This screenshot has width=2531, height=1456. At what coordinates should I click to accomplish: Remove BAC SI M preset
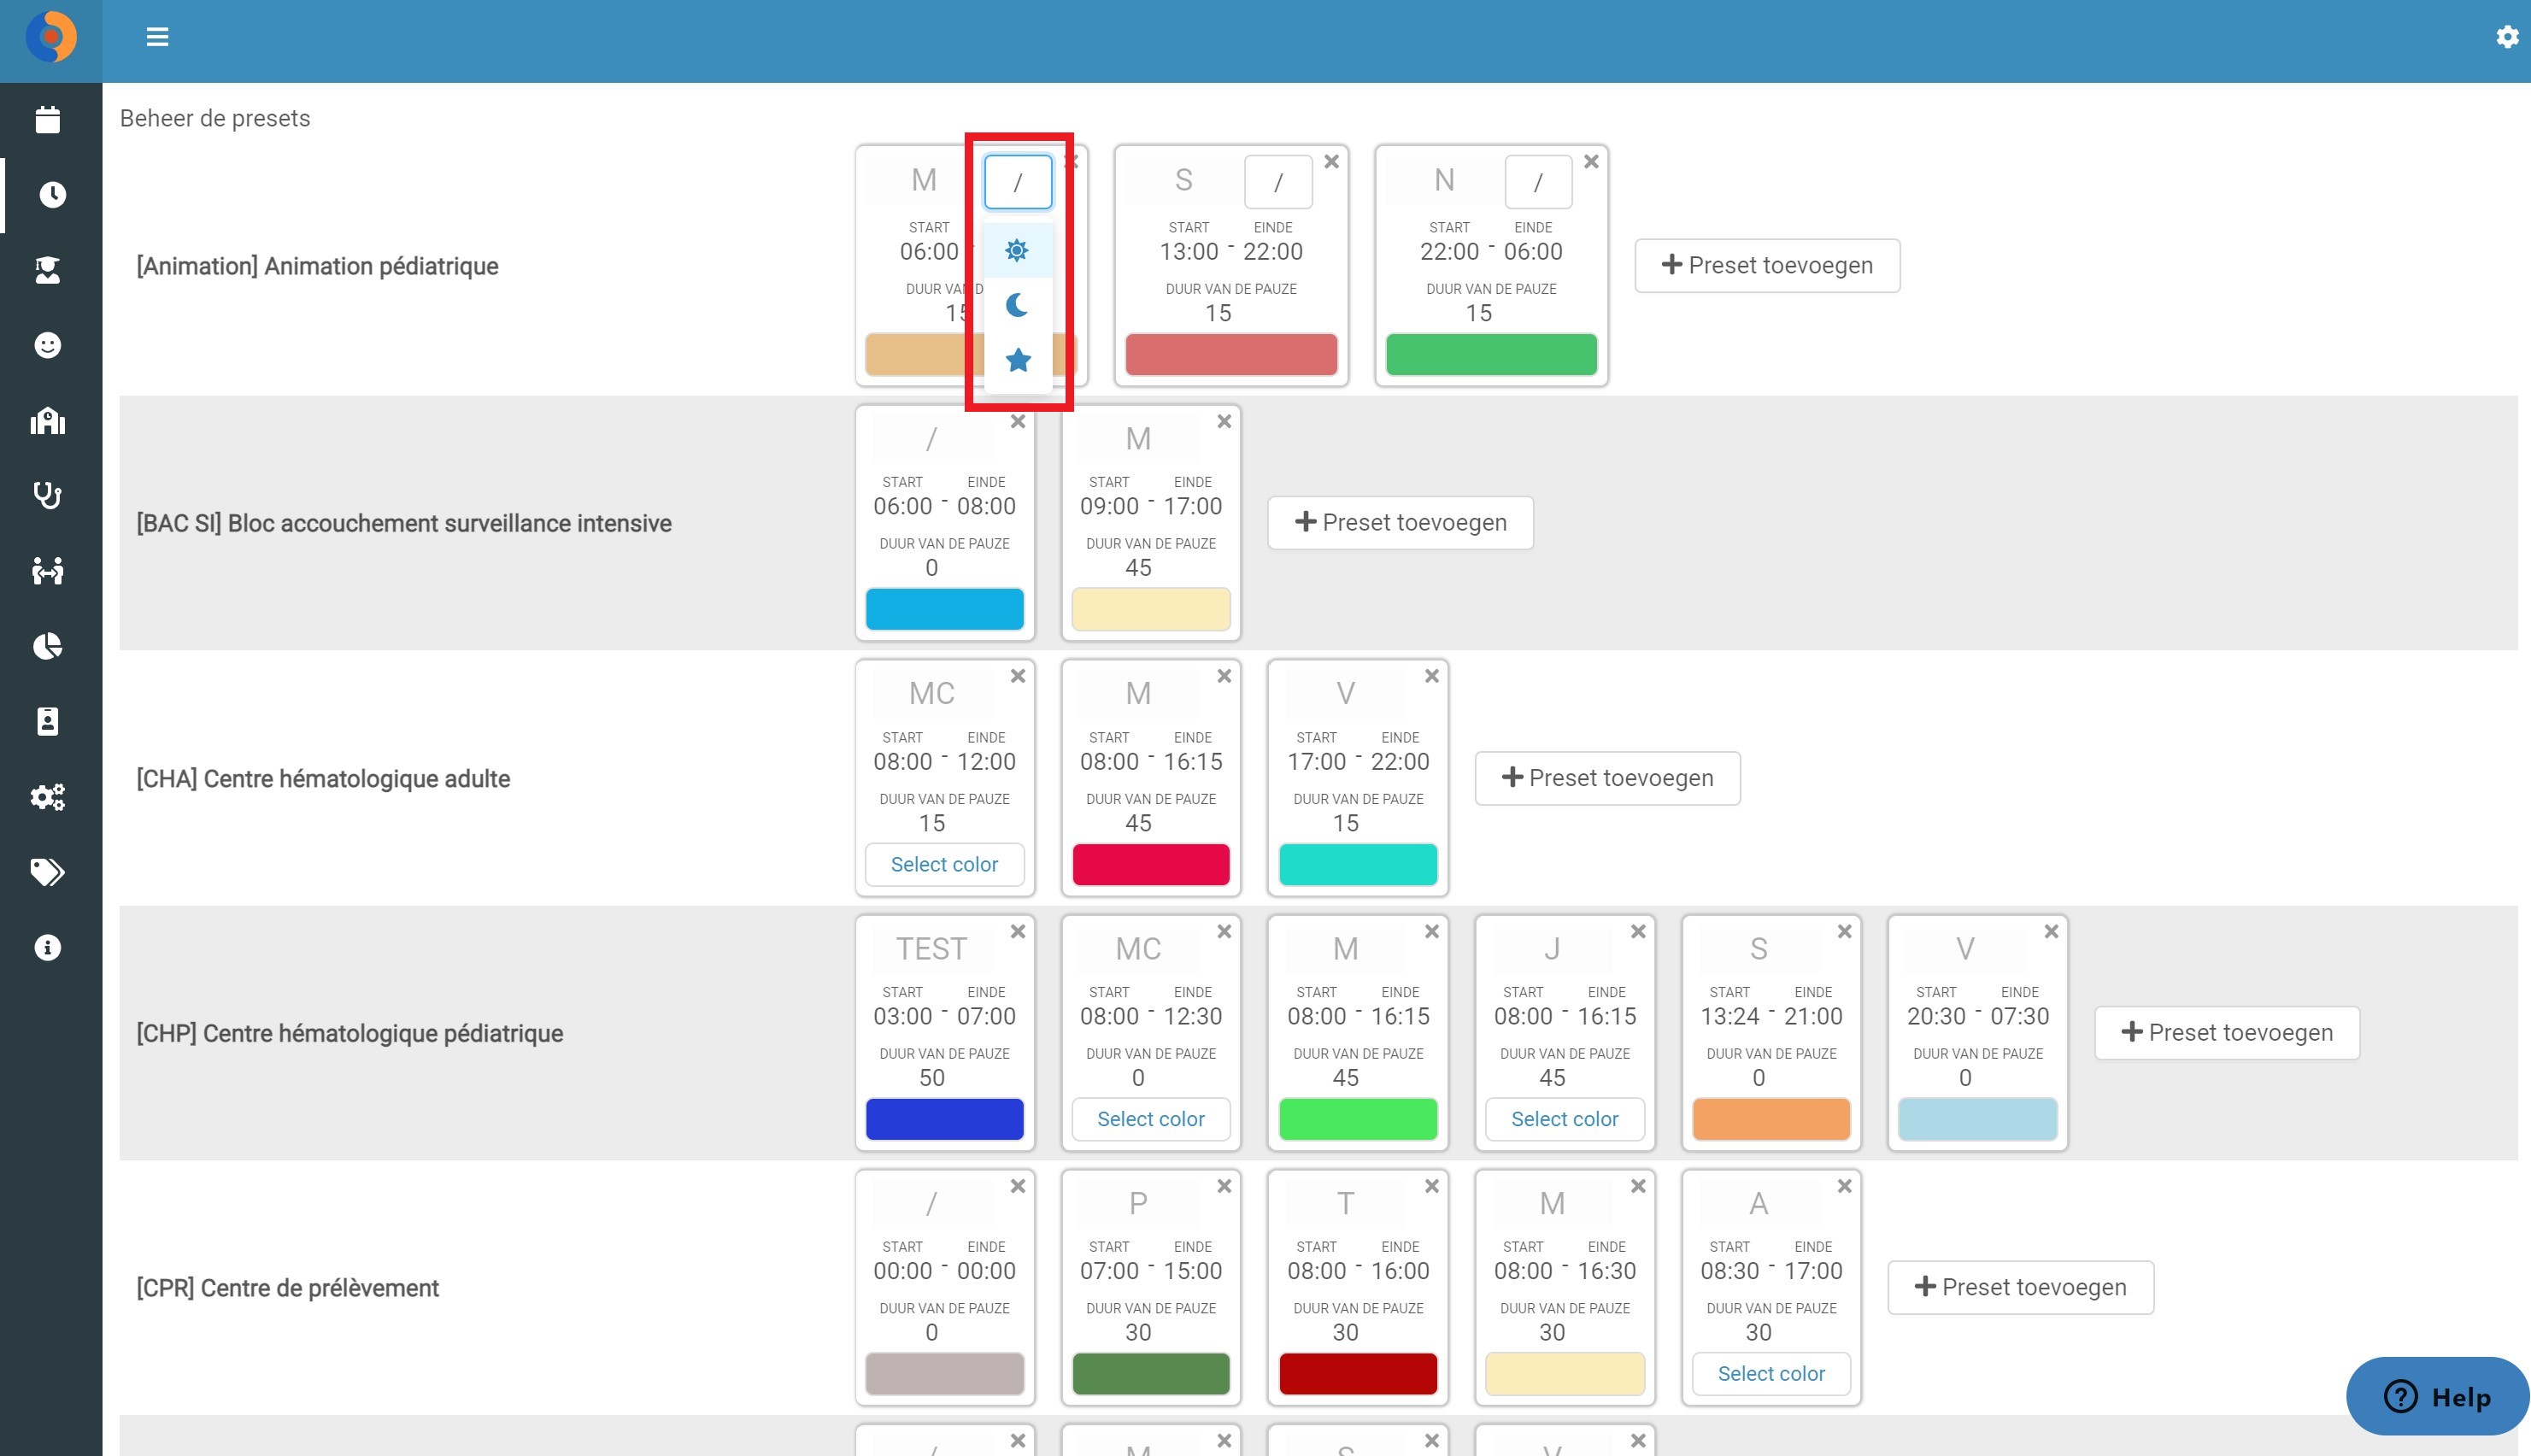(x=1224, y=422)
